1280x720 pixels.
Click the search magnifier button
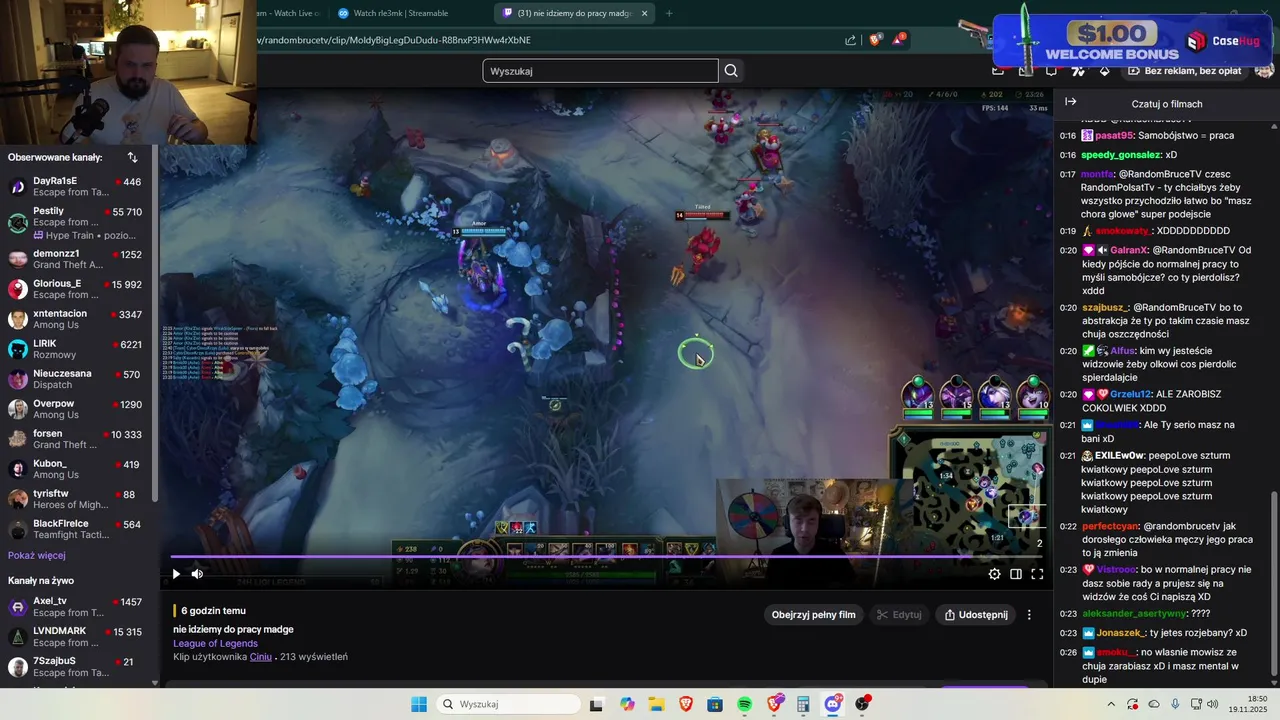click(x=731, y=71)
